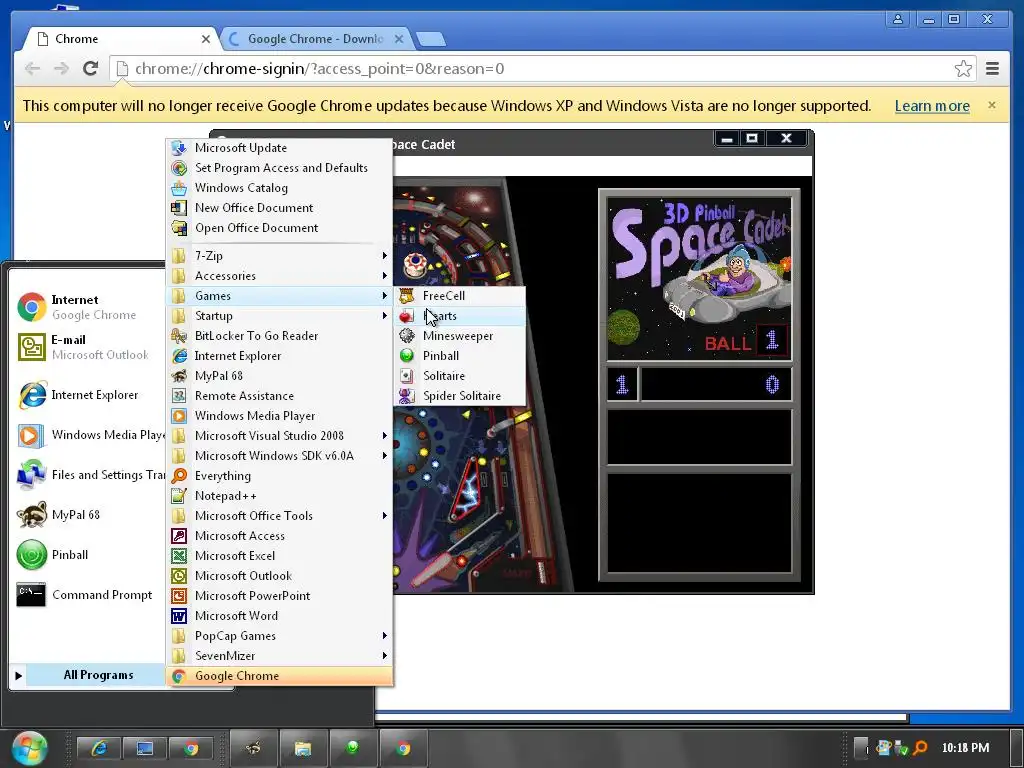The image size is (1024, 768).
Task: Launch MyPal 68 from All Programs list
Action: 280,376
